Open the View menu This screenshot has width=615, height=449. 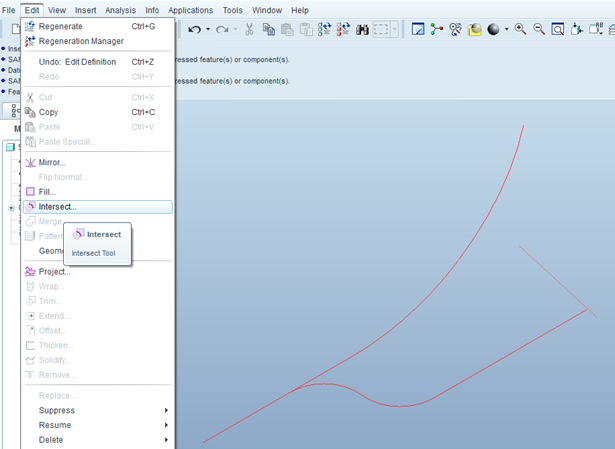click(57, 10)
